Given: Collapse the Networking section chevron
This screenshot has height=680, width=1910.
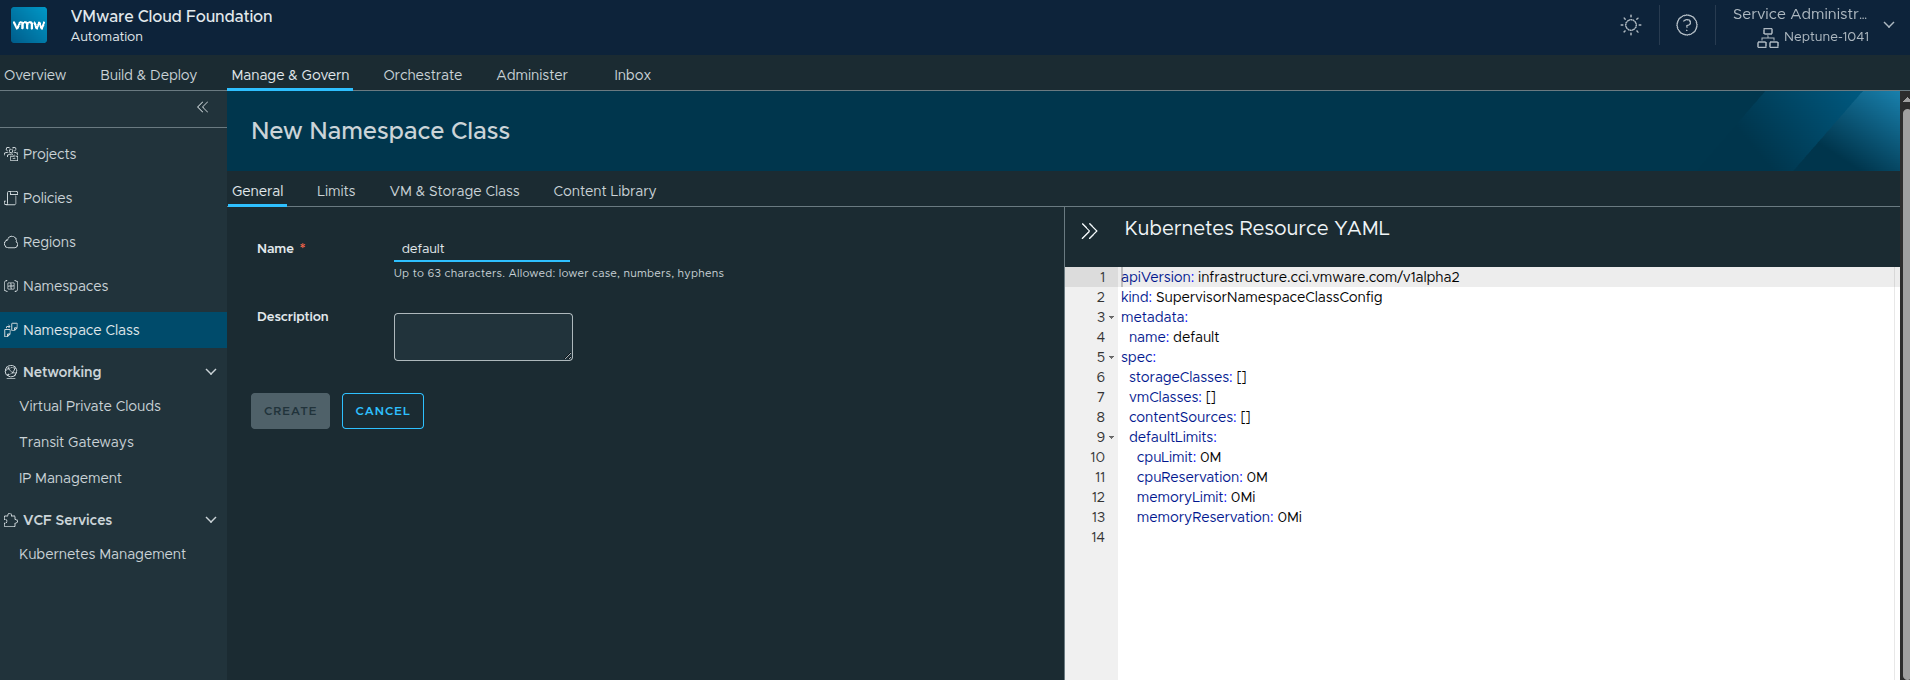Looking at the screenshot, I should 210,372.
